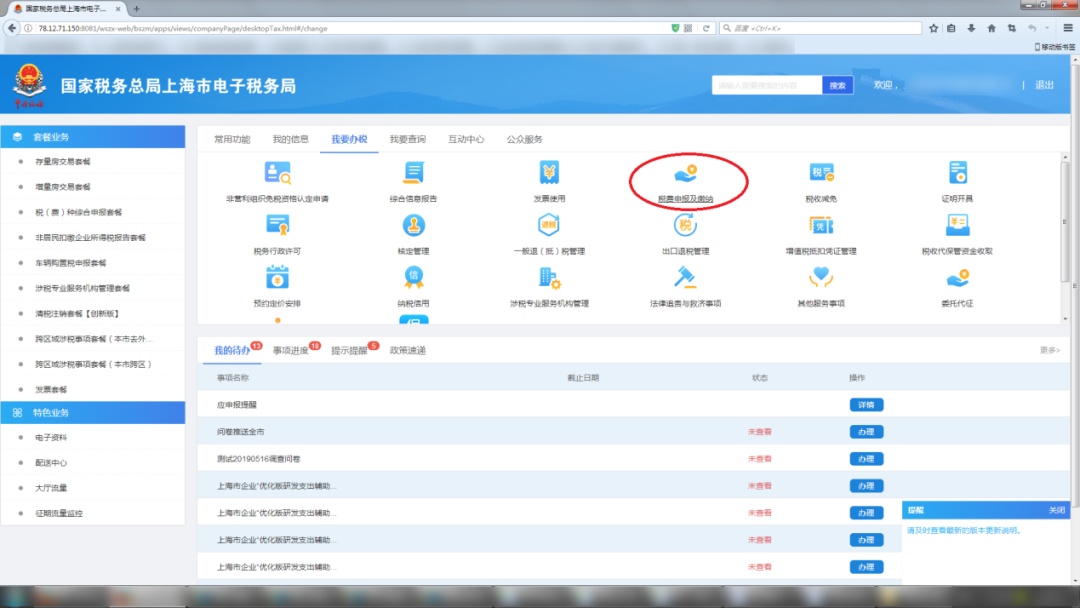Switch to the 我要查询 tab

(407, 139)
